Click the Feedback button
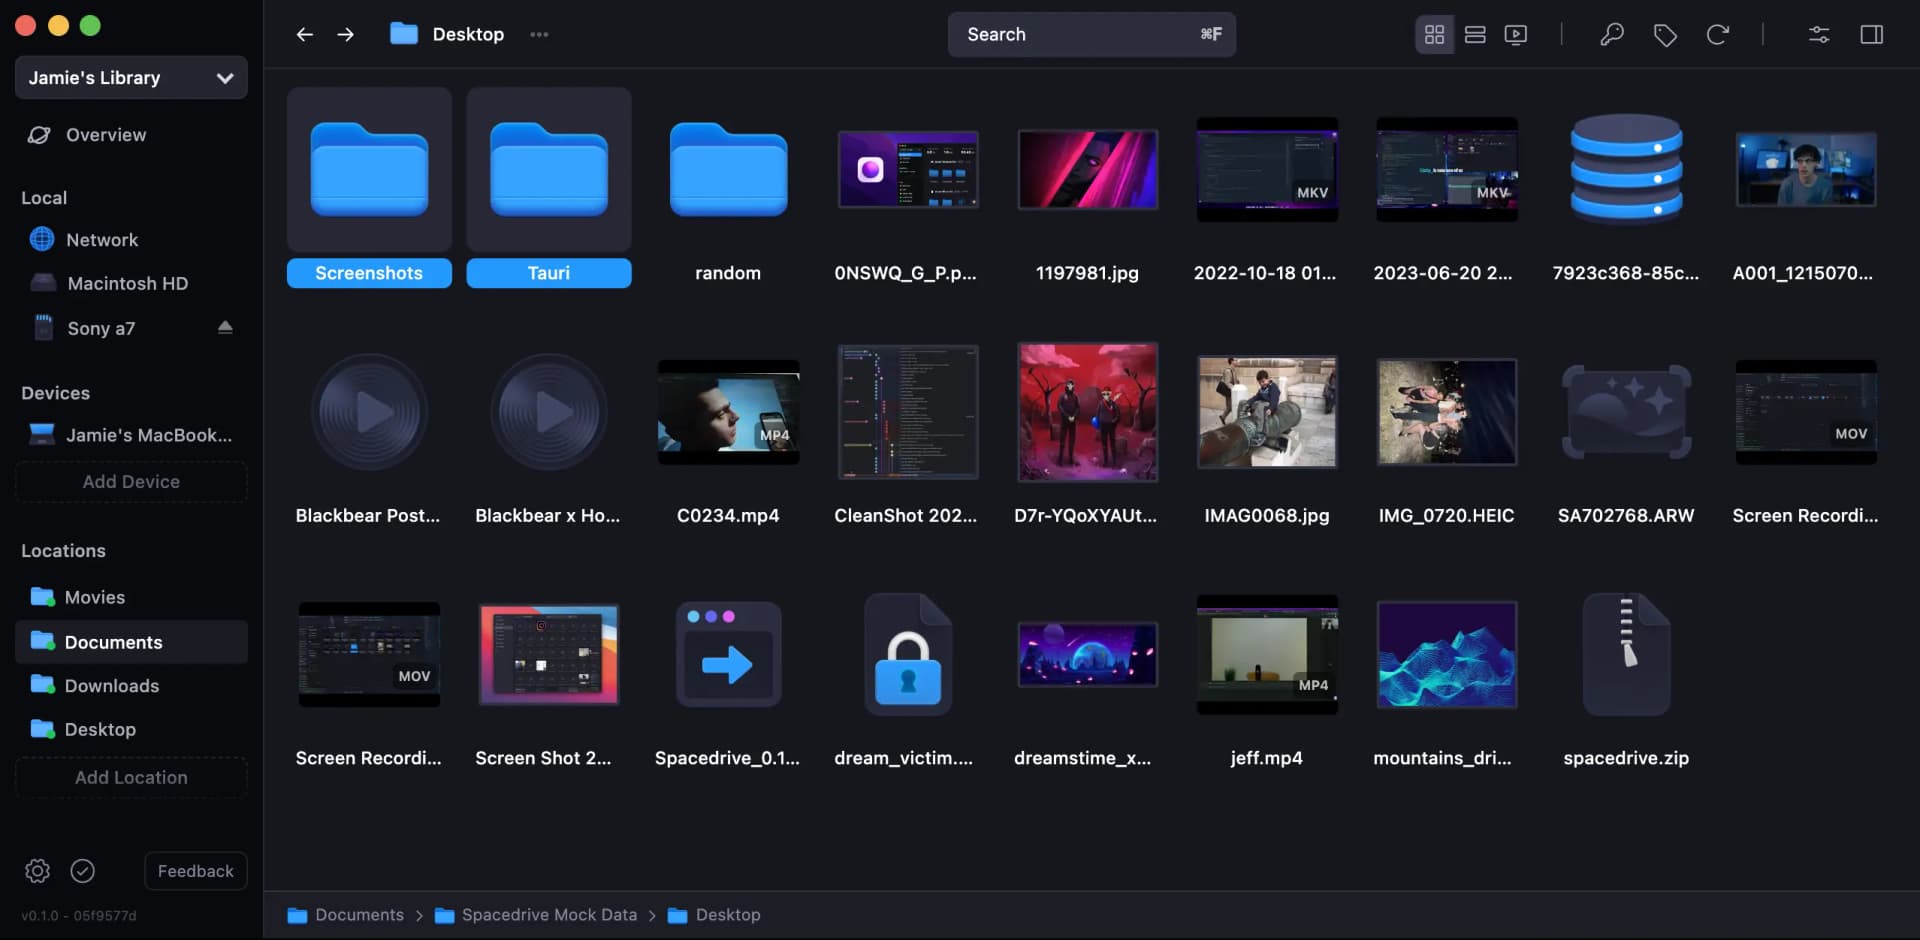Screen dimensions: 1920x940 tap(195, 870)
